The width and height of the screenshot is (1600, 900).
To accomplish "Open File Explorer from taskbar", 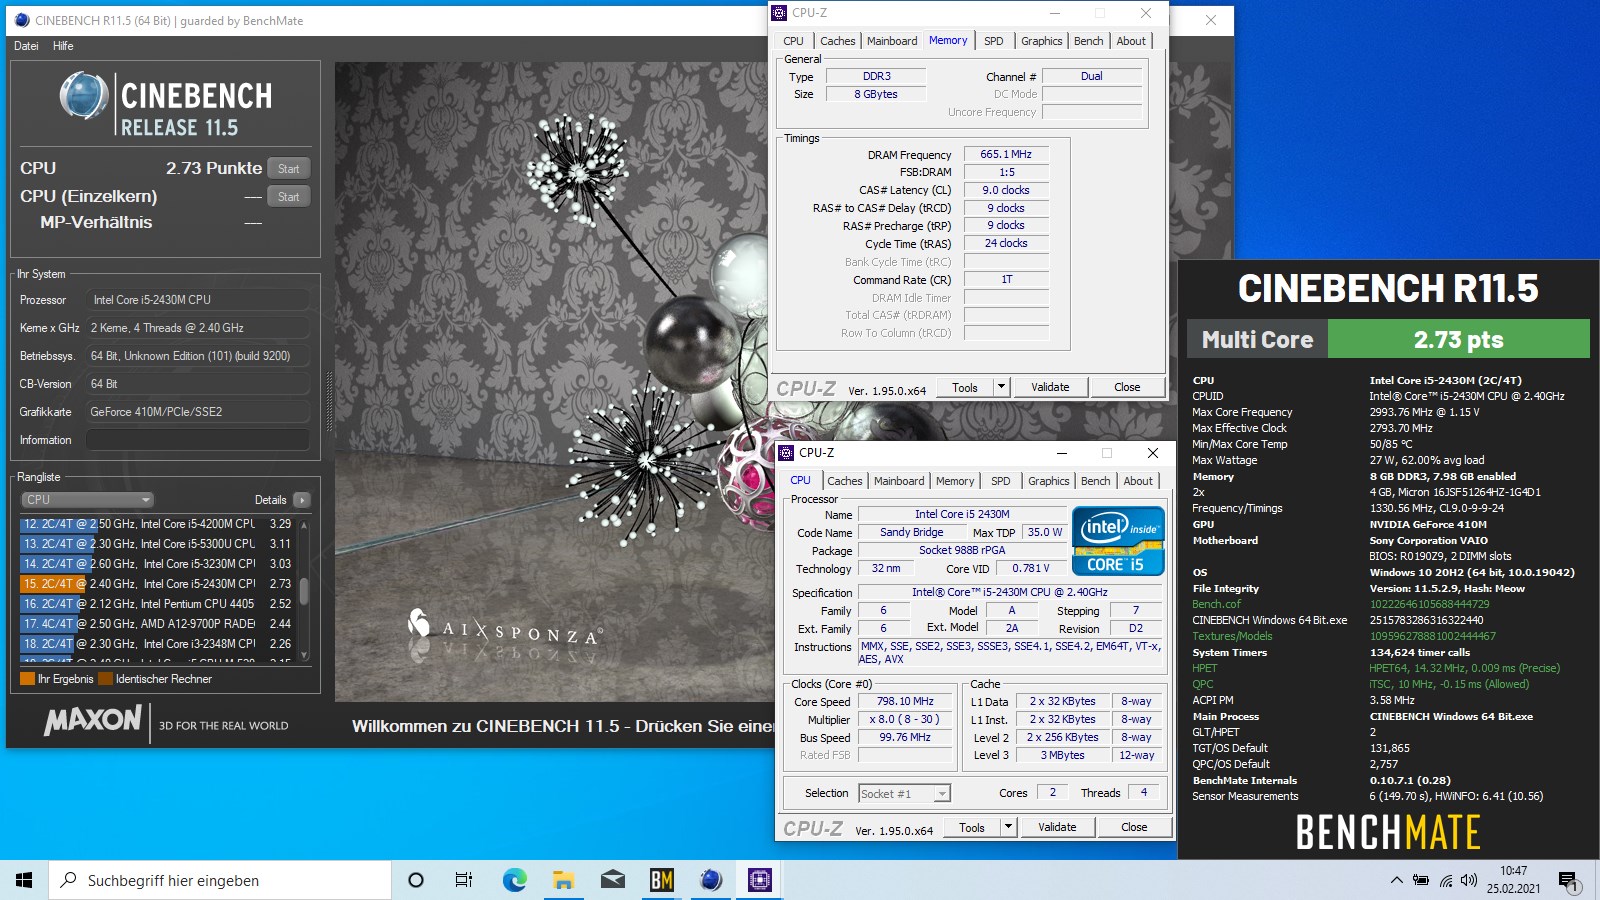I will 563,880.
